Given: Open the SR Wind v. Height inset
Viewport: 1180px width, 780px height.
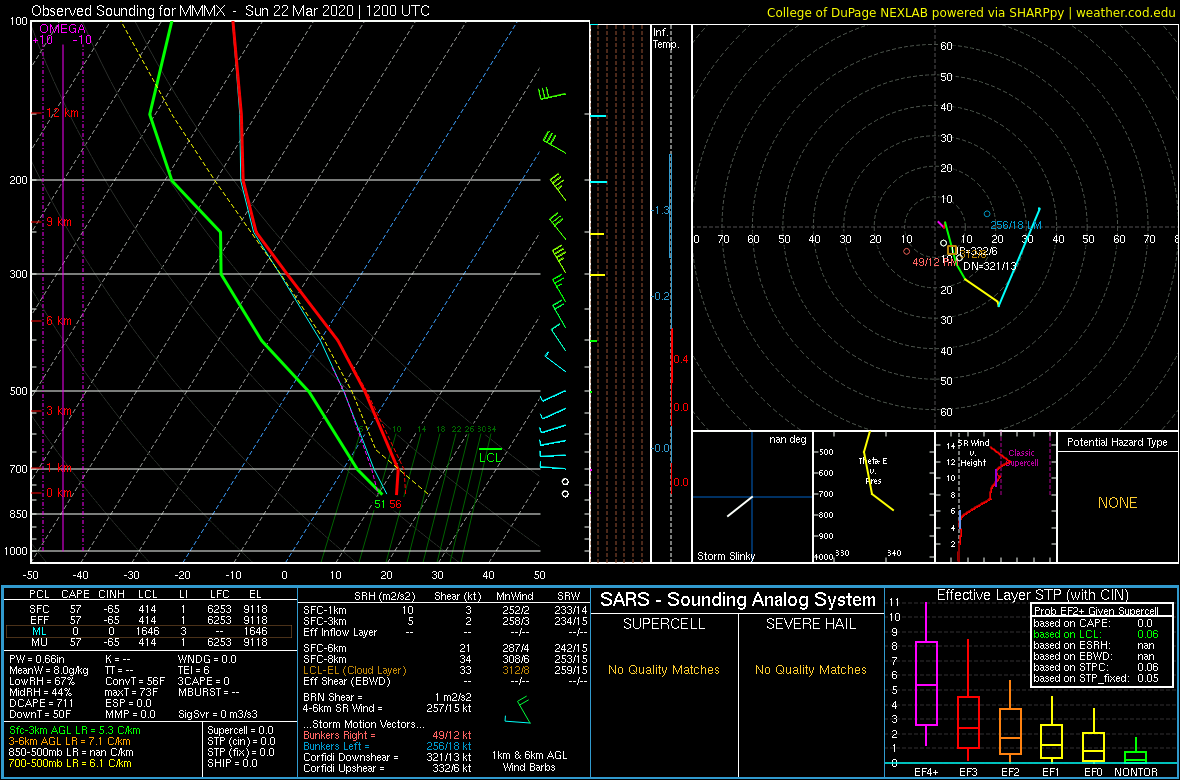Looking at the screenshot, I should tap(995, 497).
